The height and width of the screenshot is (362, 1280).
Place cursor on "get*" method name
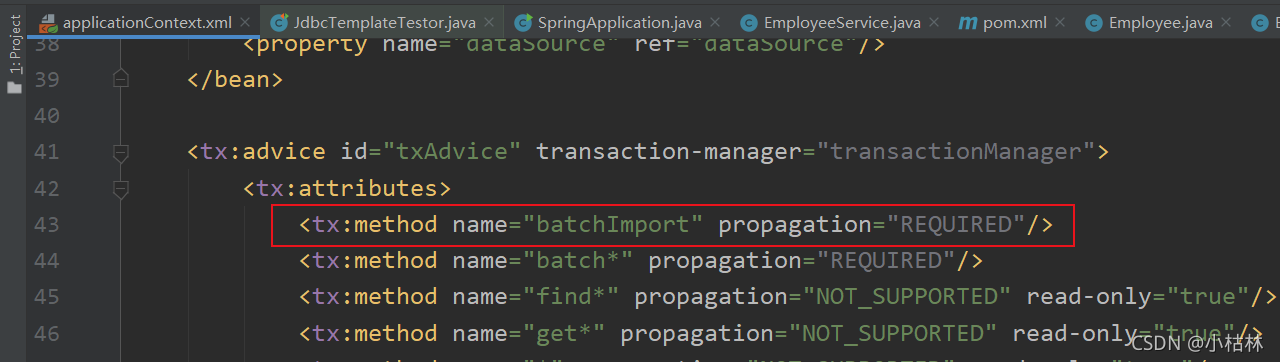(564, 333)
